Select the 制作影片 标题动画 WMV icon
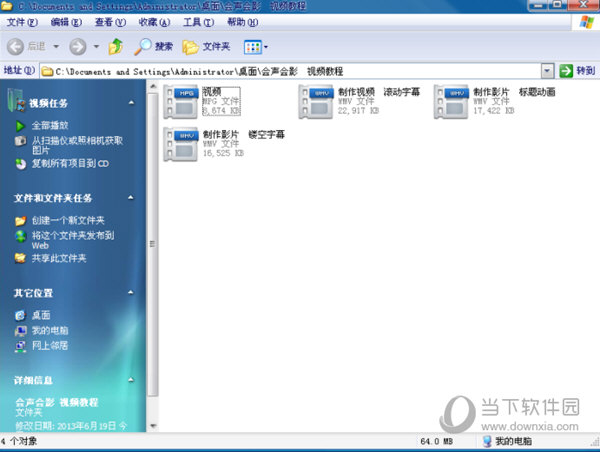600x452 pixels. [x=451, y=101]
